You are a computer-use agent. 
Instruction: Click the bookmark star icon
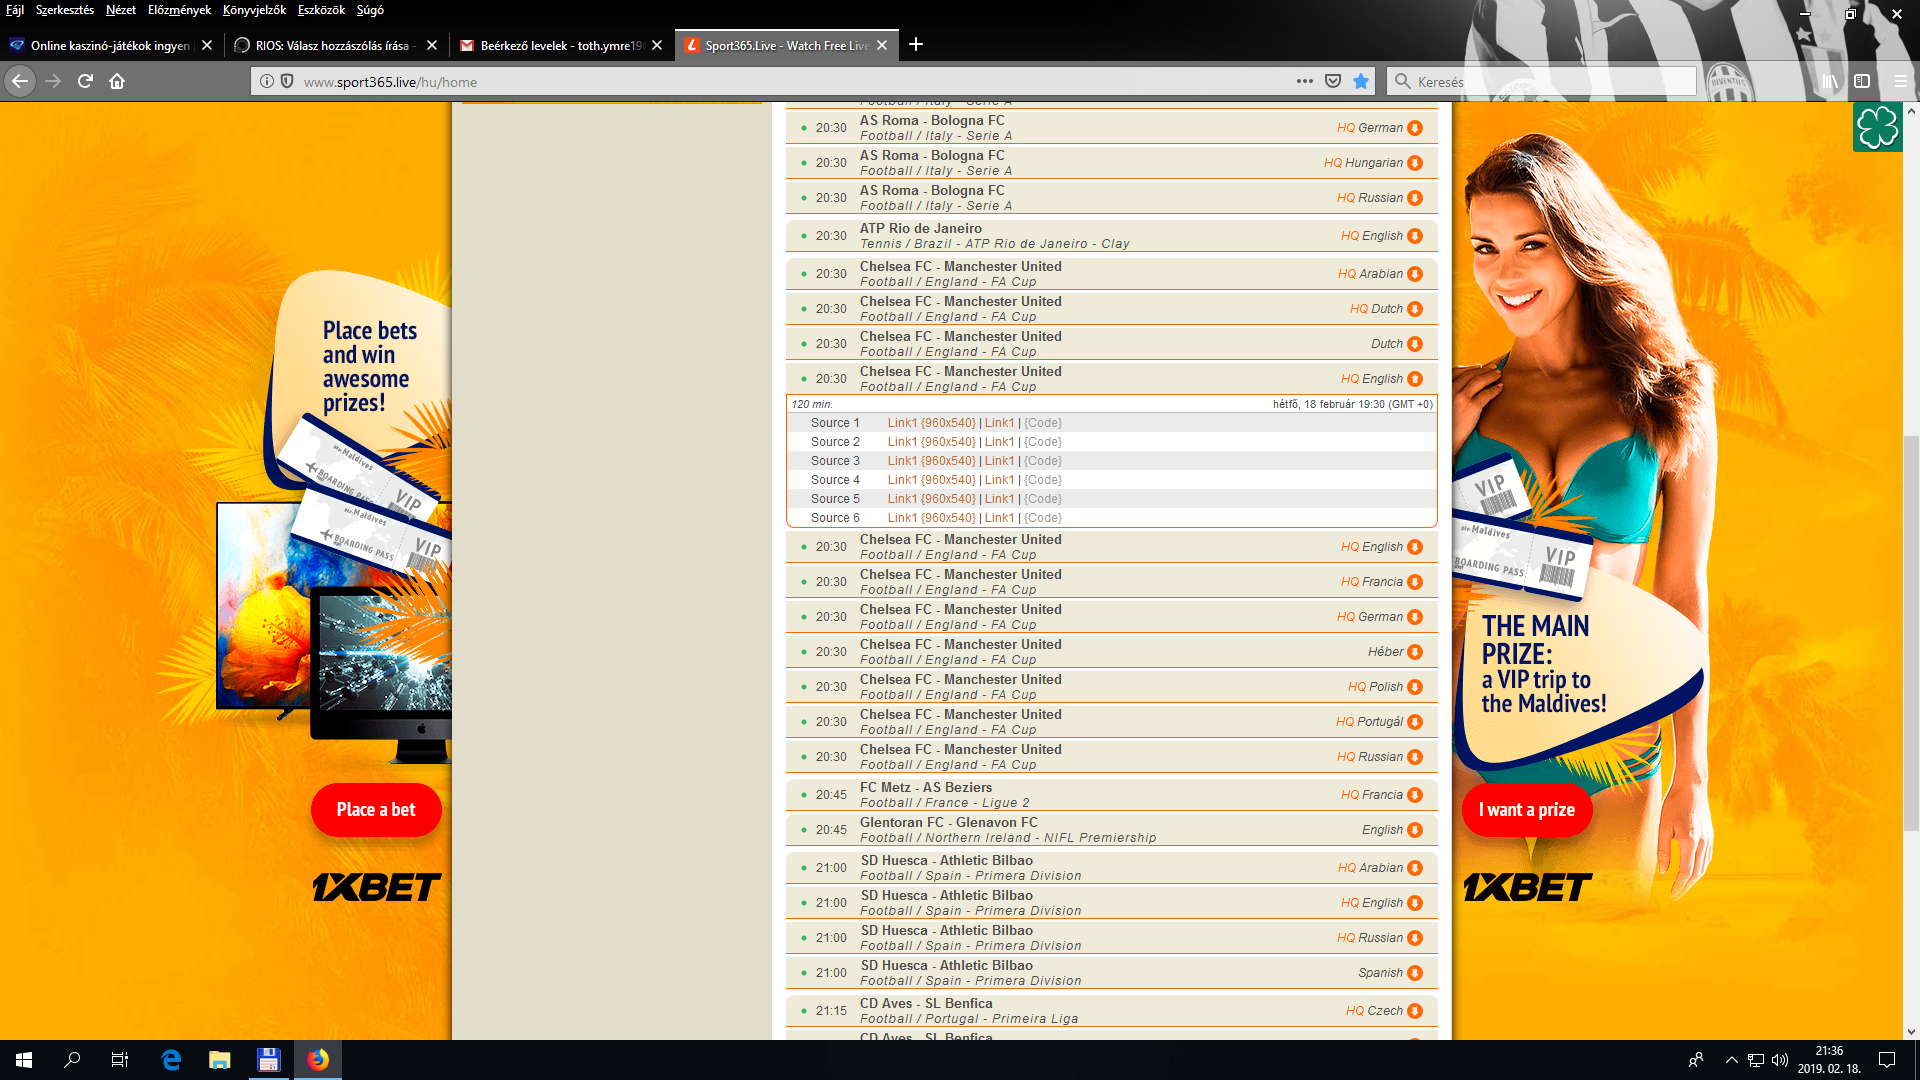(1361, 81)
